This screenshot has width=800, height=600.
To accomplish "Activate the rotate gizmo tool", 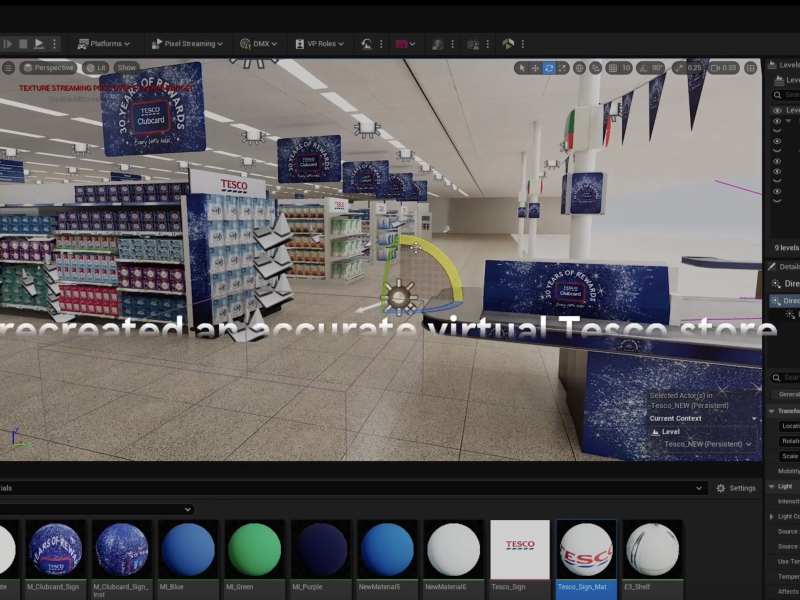I will coord(549,68).
